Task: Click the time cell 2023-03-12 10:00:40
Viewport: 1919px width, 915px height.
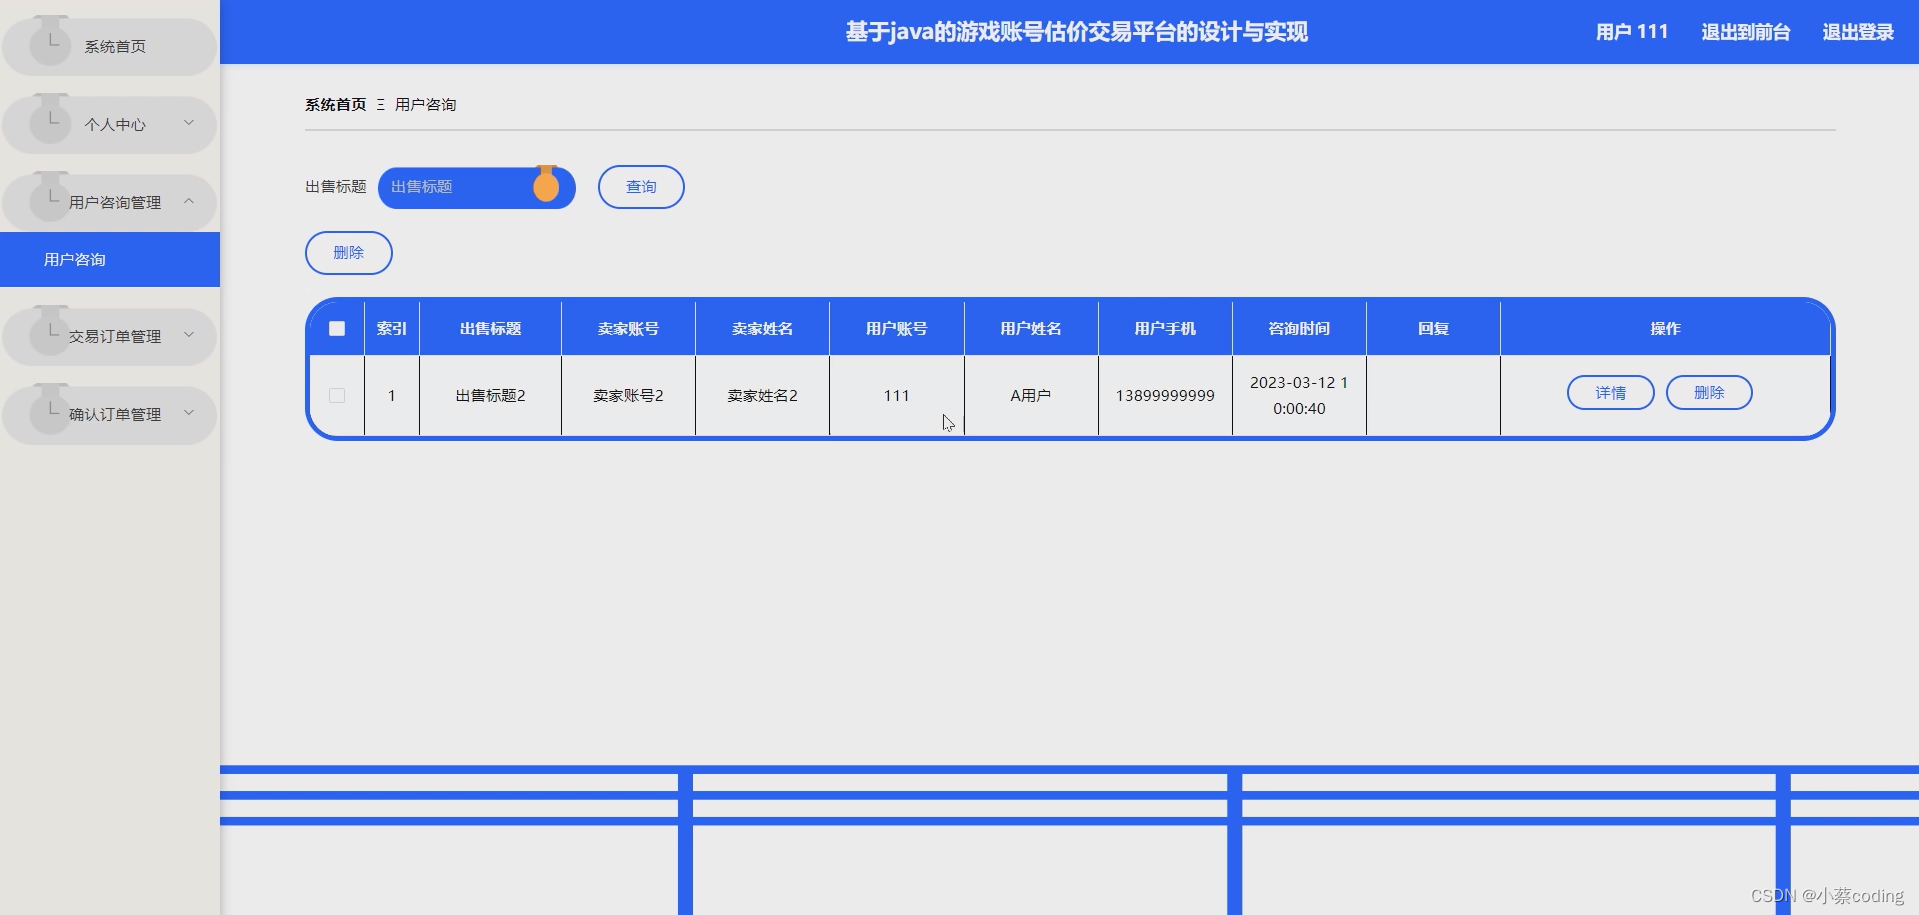Action: coord(1299,396)
